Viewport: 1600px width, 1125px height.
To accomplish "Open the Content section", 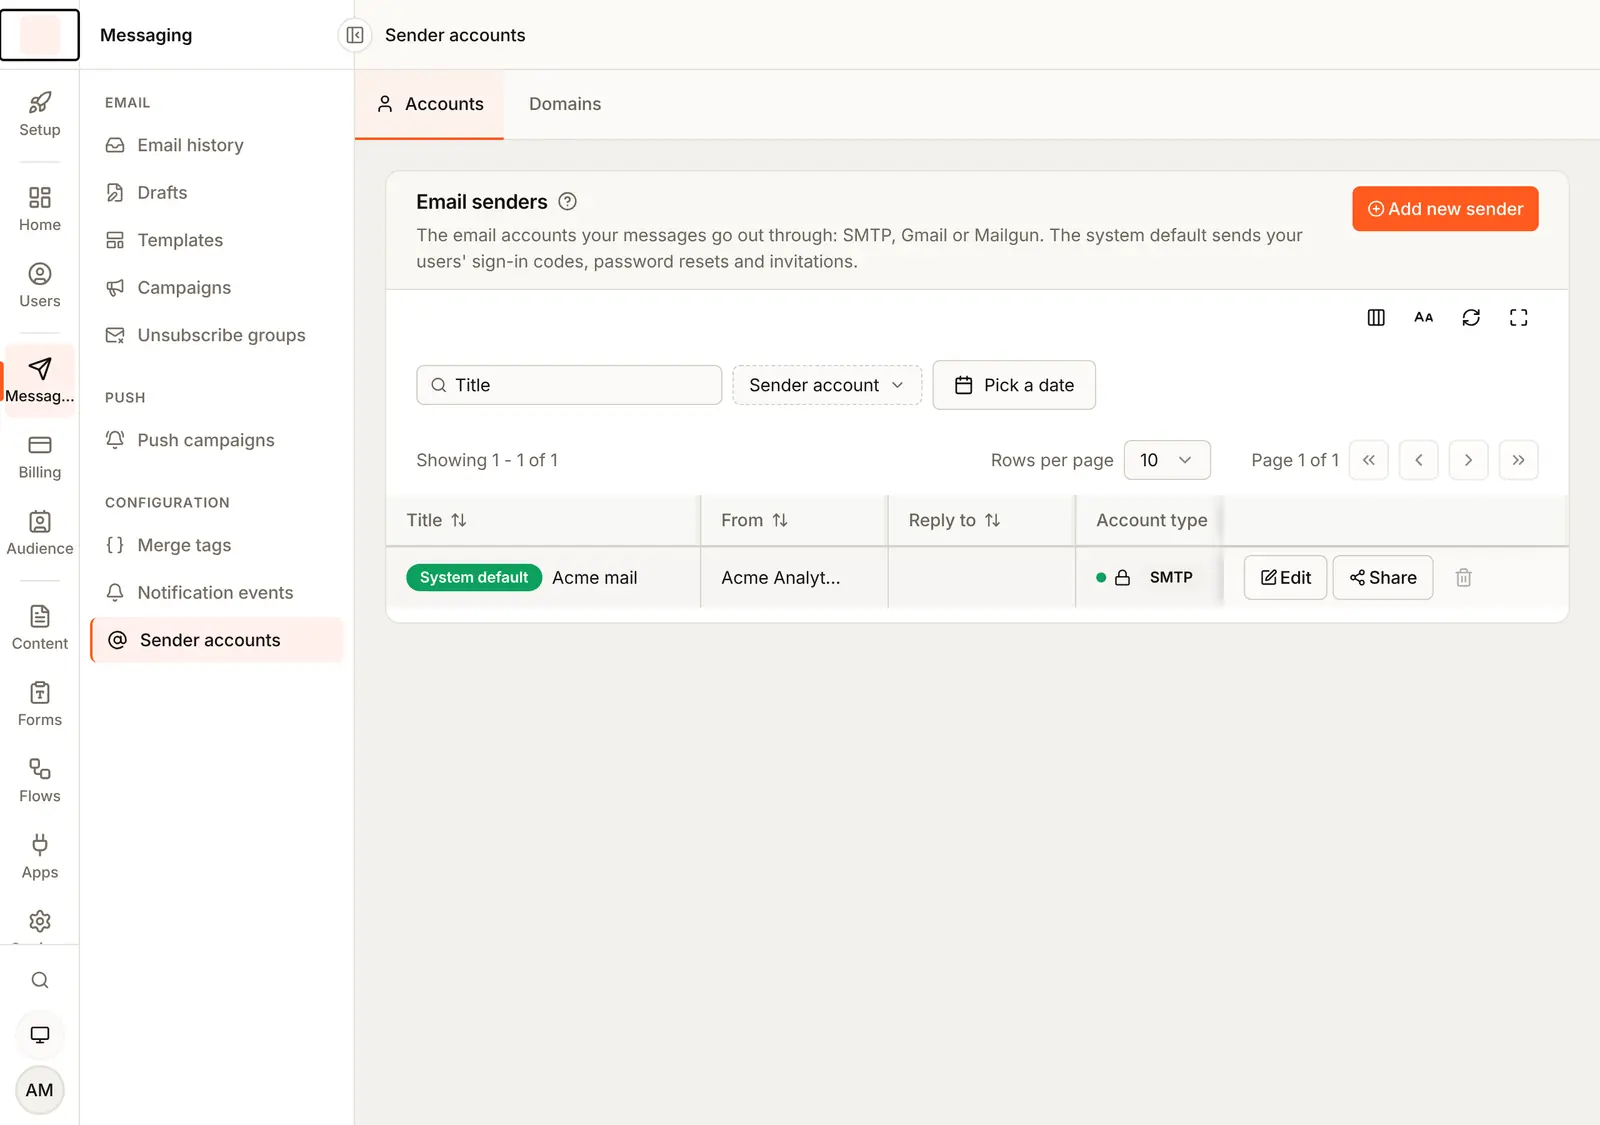I will pyautogui.click(x=40, y=628).
